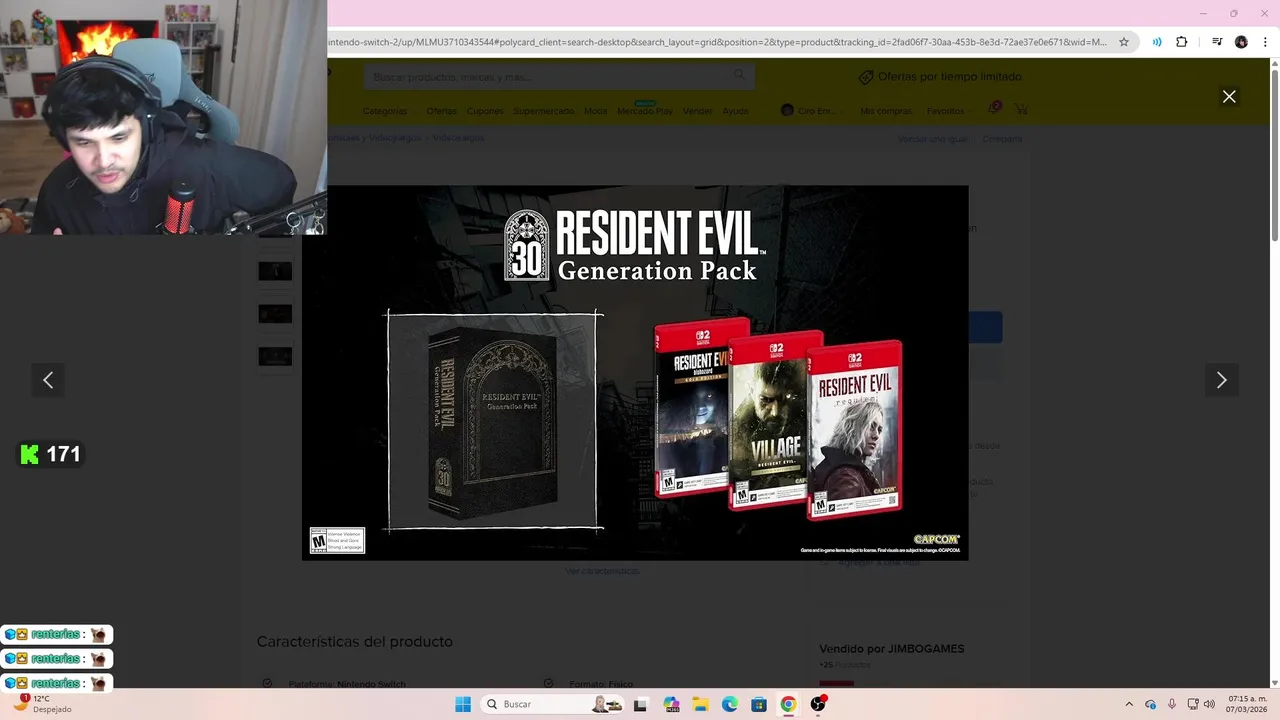Open the cloud sync tray icon

(1150, 704)
